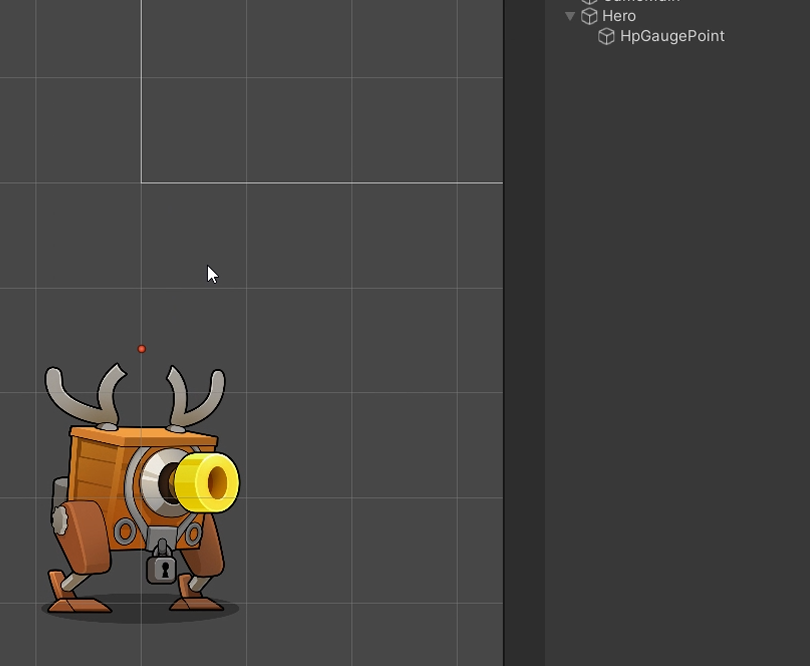Select HpGaugePoint in the hierarchy
Viewport: 810px width, 666px height.
pyautogui.click(x=672, y=36)
